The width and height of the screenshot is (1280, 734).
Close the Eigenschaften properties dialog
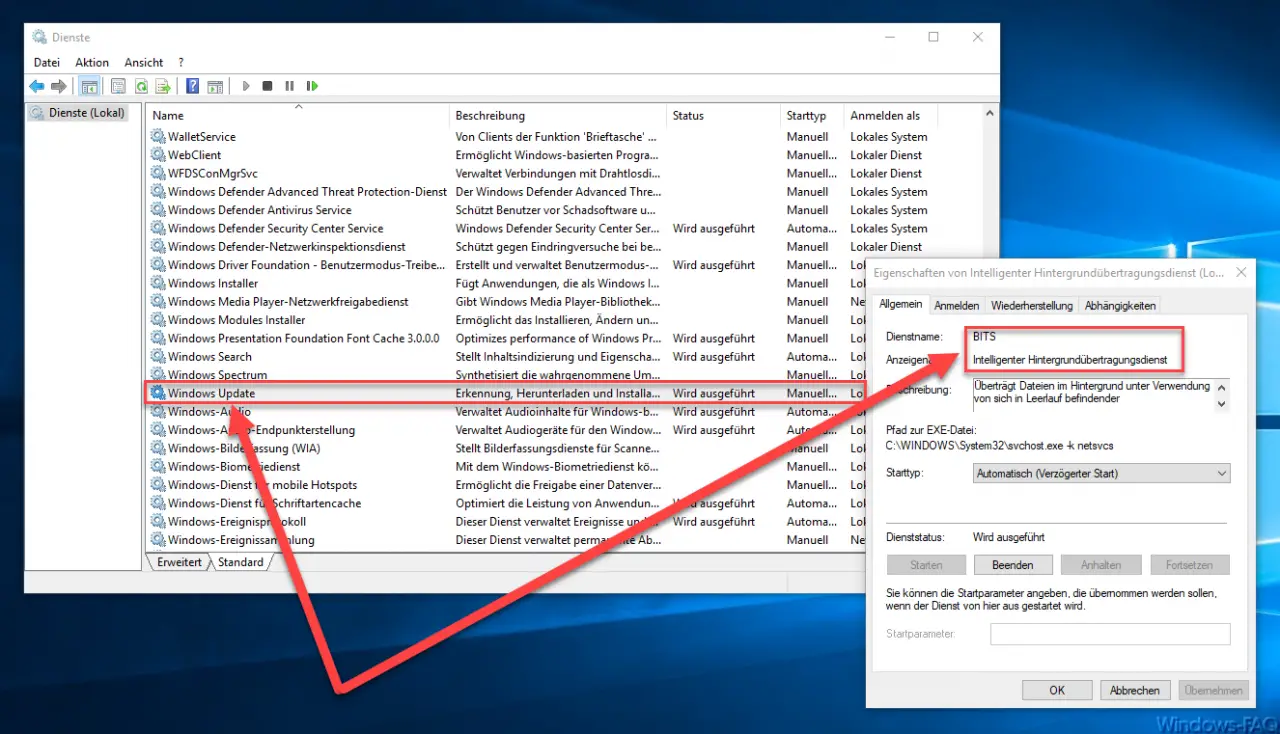1240,272
